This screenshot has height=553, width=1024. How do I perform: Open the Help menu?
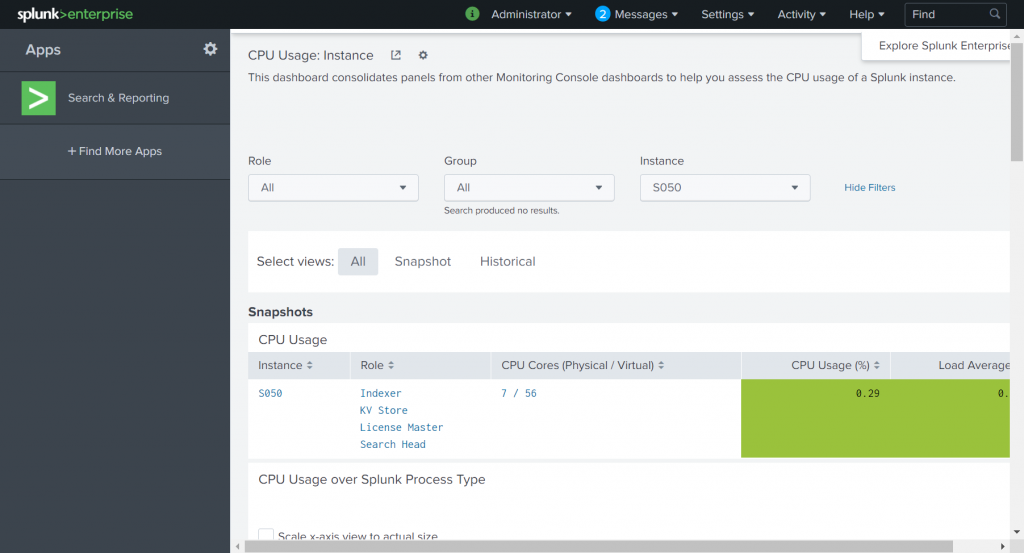[867, 14]
